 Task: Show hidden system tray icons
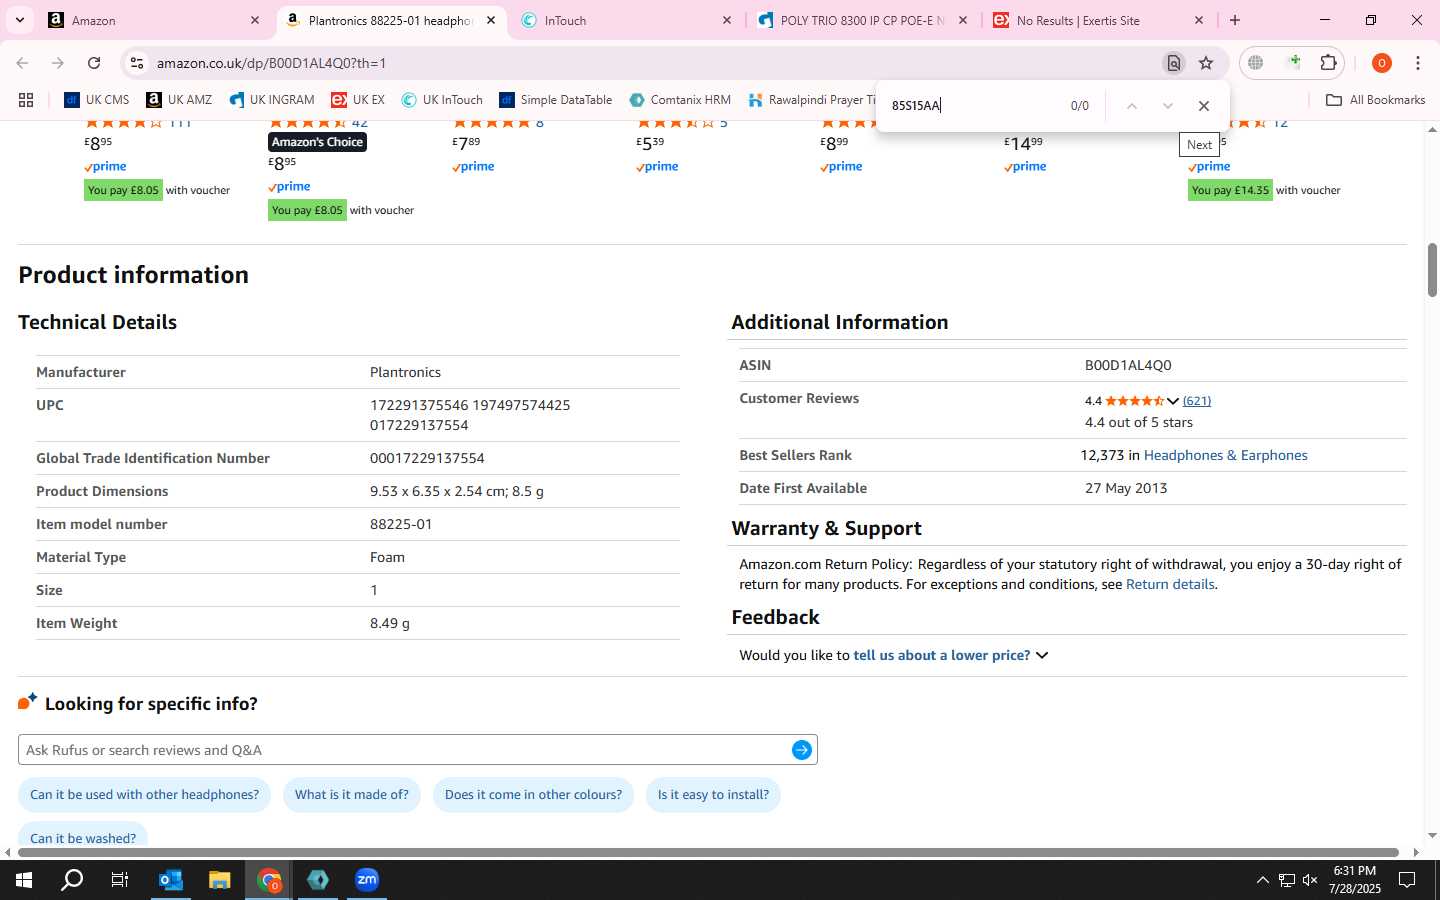pos(1262,880)
